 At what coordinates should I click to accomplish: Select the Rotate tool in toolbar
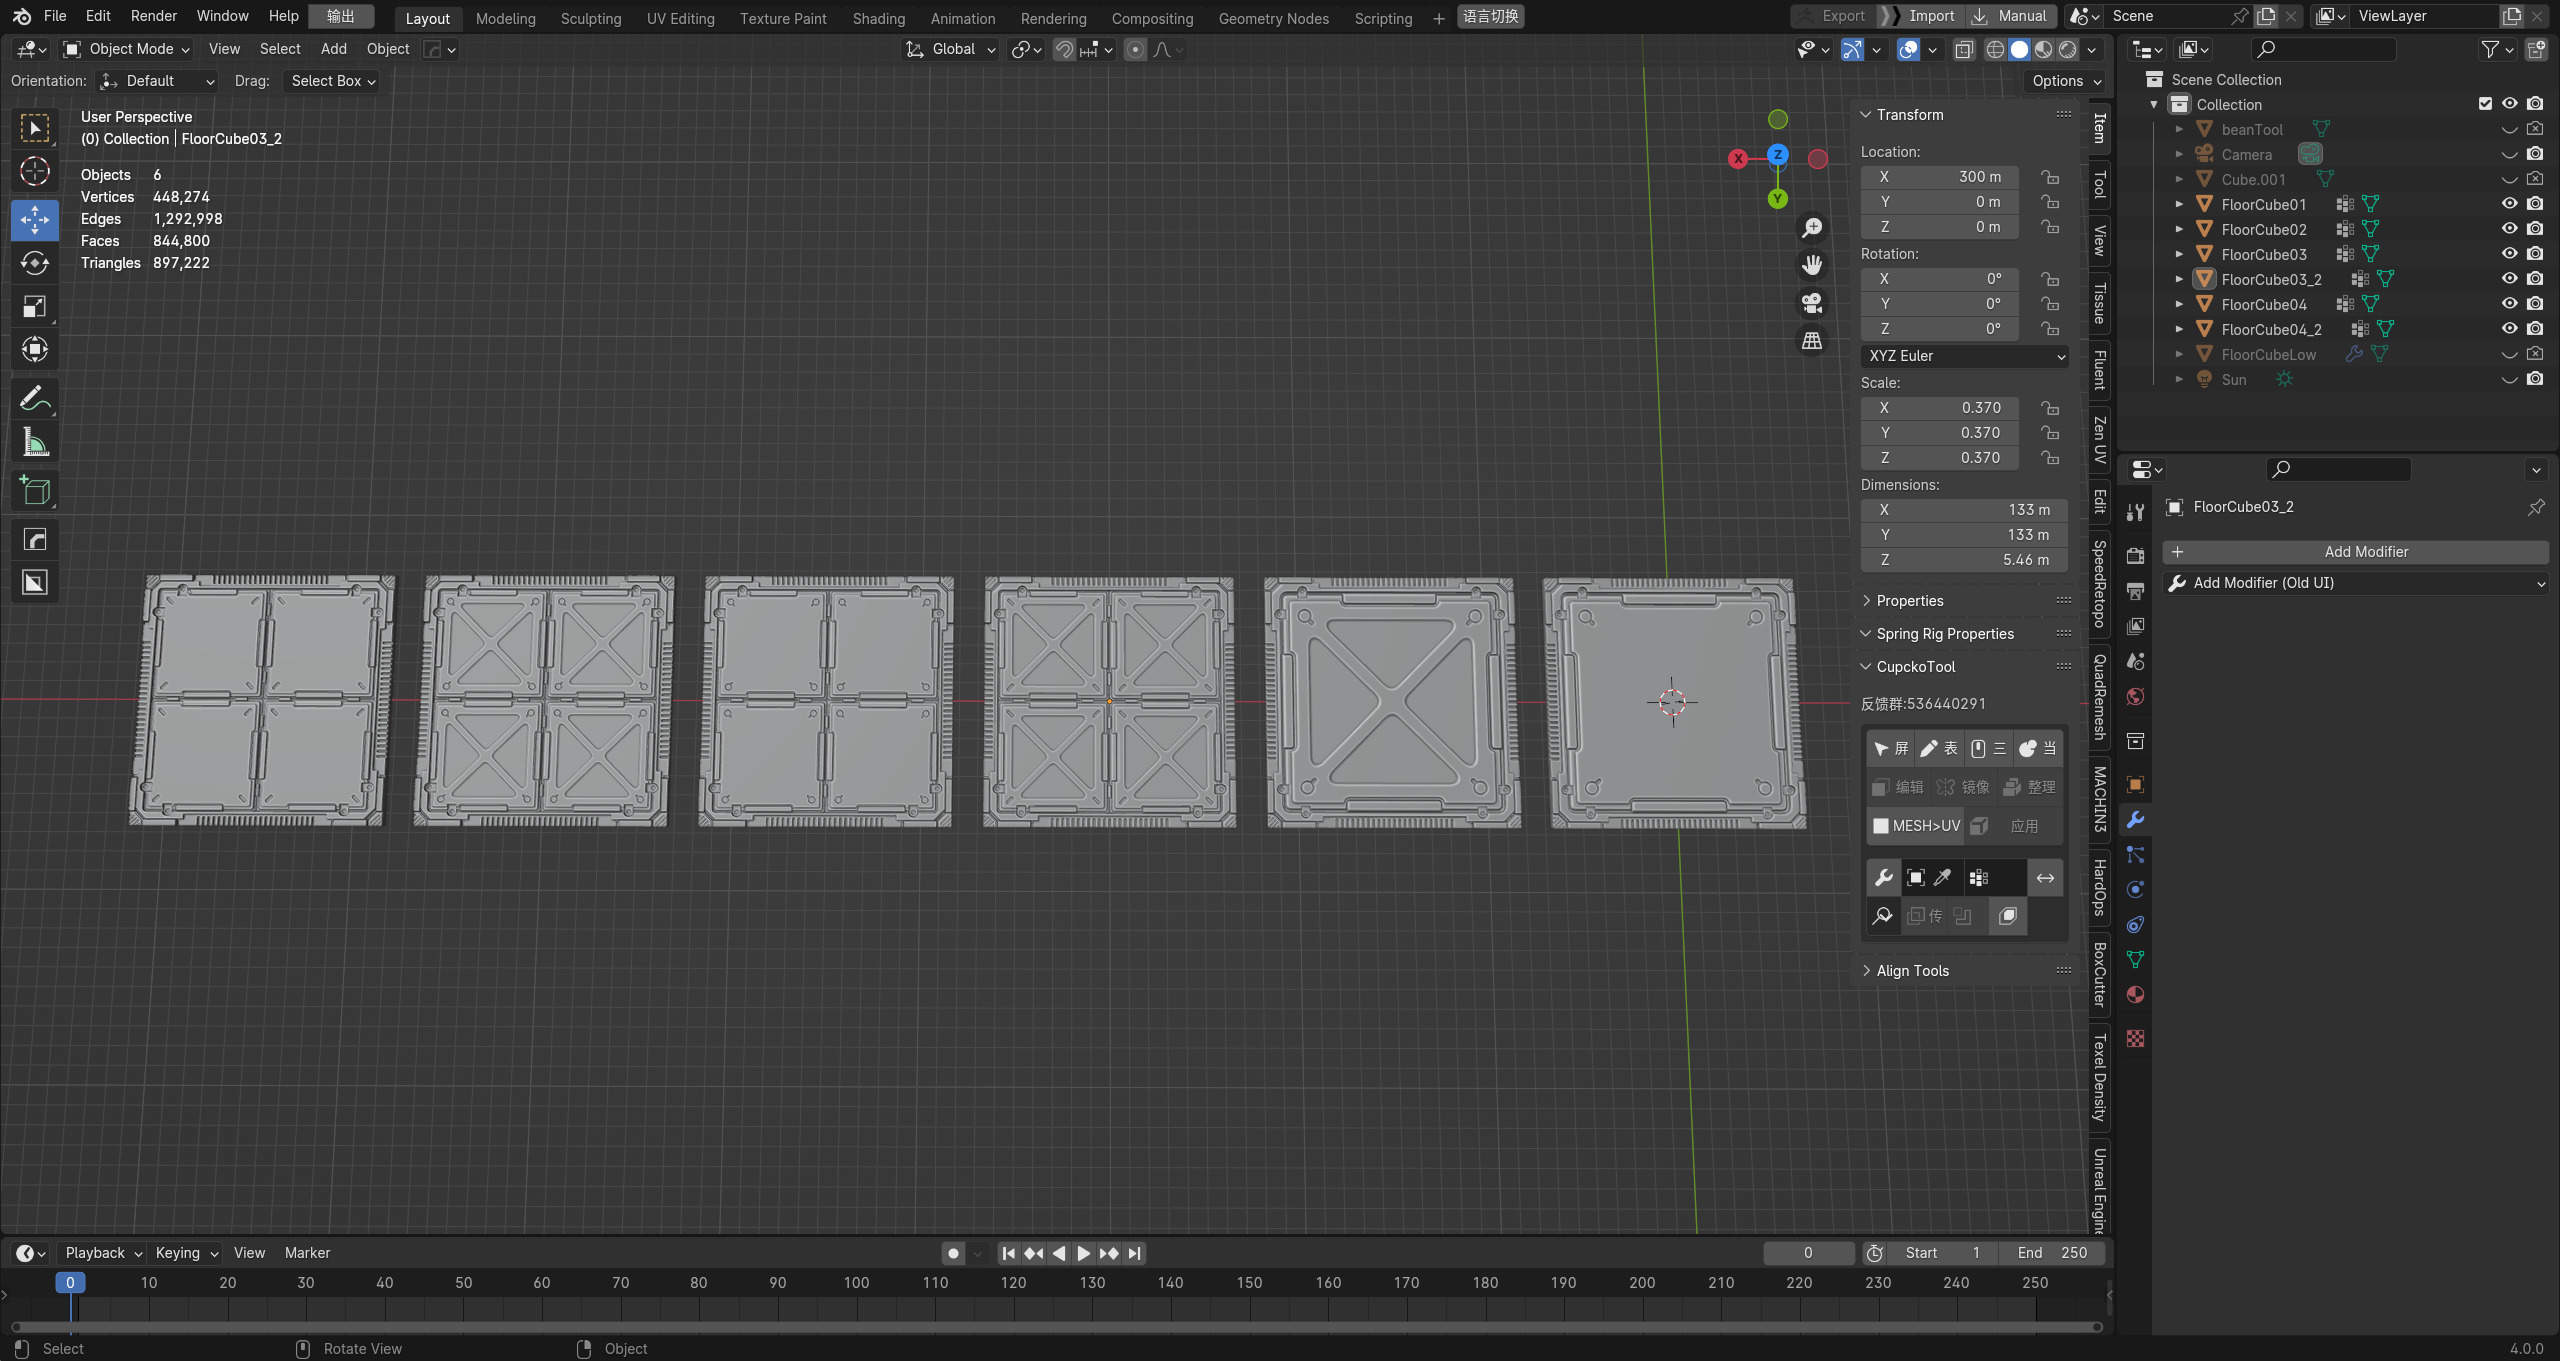pos(35,263)
